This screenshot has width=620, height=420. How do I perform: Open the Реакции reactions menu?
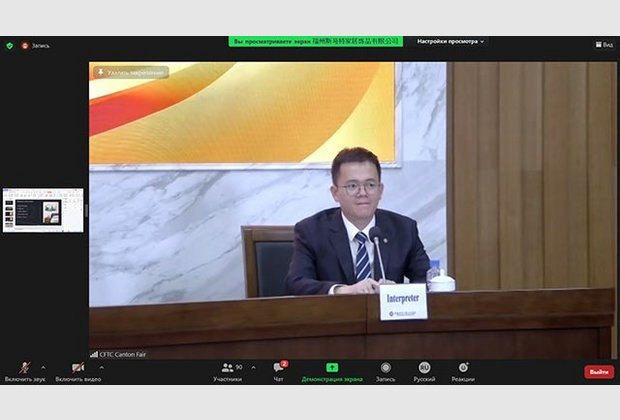[x=462, y=371]
